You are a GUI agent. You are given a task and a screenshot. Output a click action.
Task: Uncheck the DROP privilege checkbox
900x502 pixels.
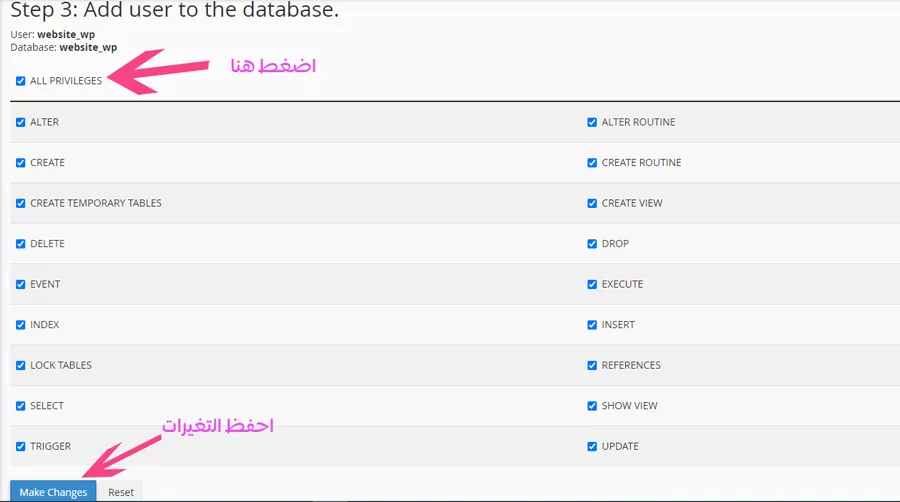(x=592, y=244)
